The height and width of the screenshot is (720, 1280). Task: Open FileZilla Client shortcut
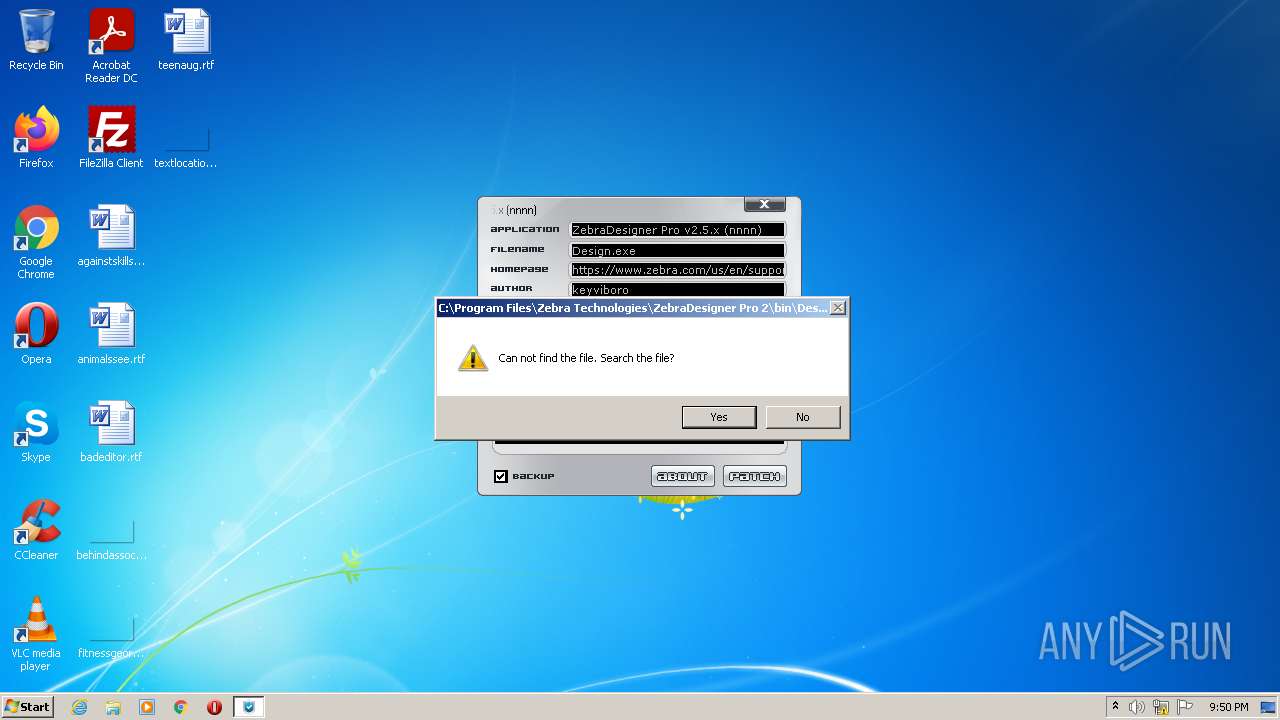(111, 138)
